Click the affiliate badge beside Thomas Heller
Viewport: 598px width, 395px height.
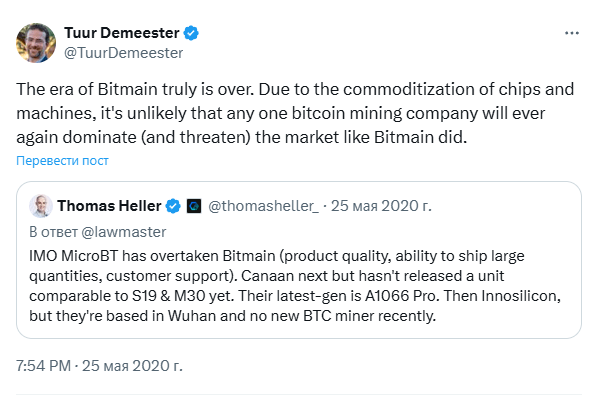click(x=194, y=206)
